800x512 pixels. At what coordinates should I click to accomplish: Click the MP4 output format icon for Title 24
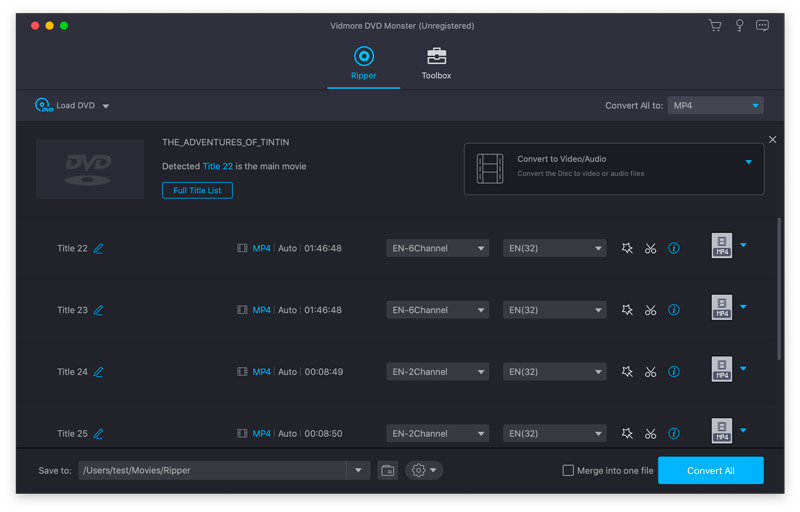(721, 369)
